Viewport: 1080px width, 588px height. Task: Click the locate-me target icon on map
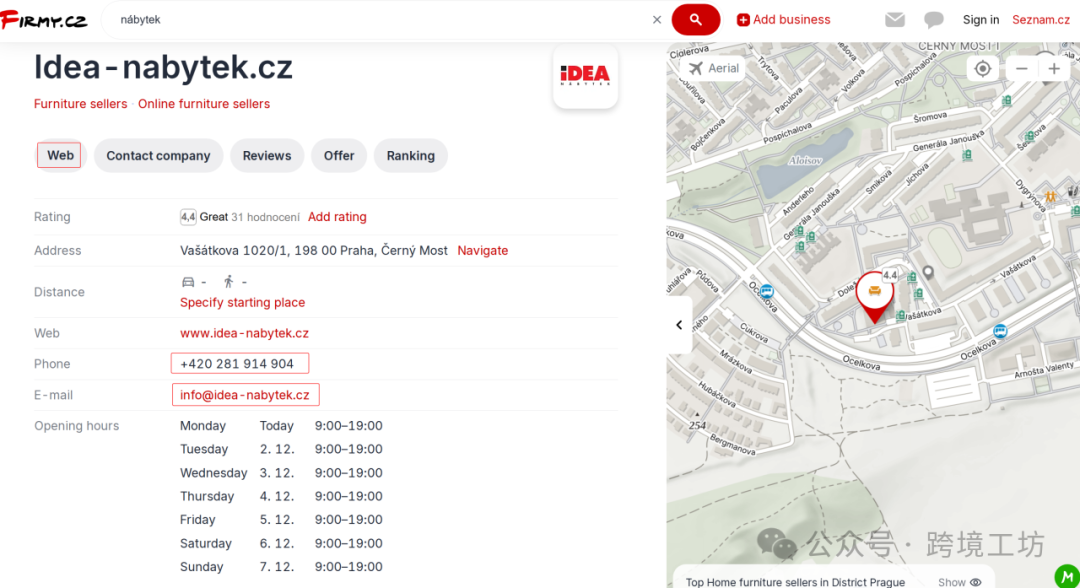click(983, 68)
